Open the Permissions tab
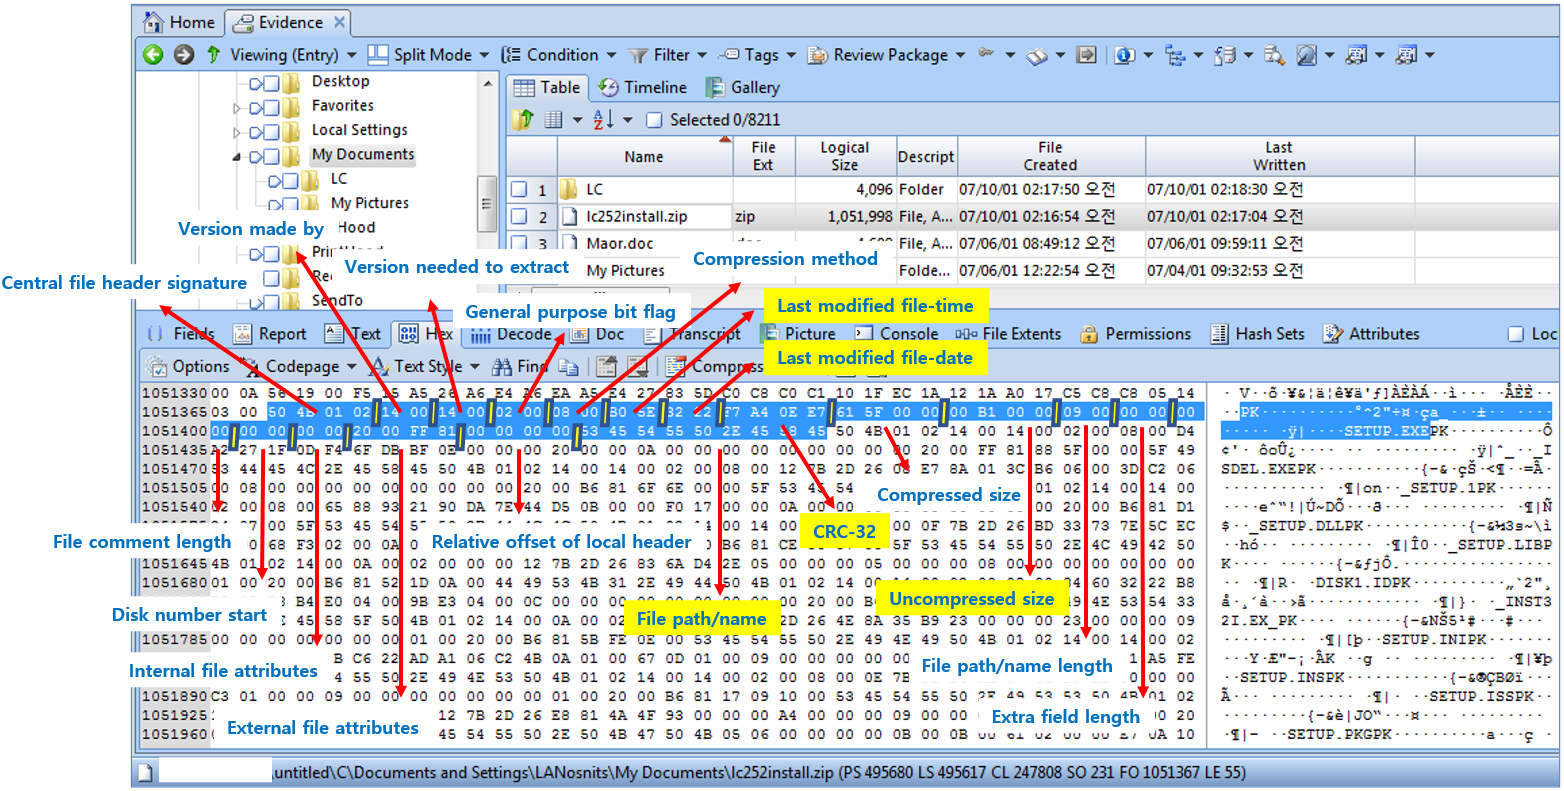Image resolution: width=1564 pixels, height=791 pixels. (1134, 334)
